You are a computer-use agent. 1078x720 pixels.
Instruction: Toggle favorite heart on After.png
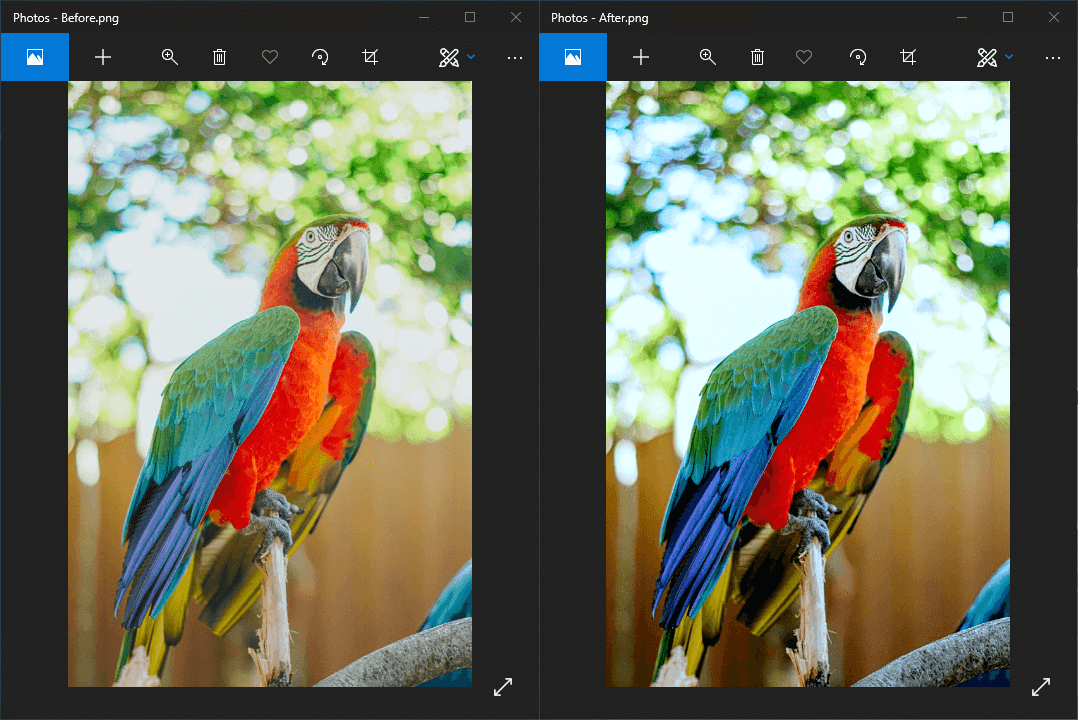804,57
